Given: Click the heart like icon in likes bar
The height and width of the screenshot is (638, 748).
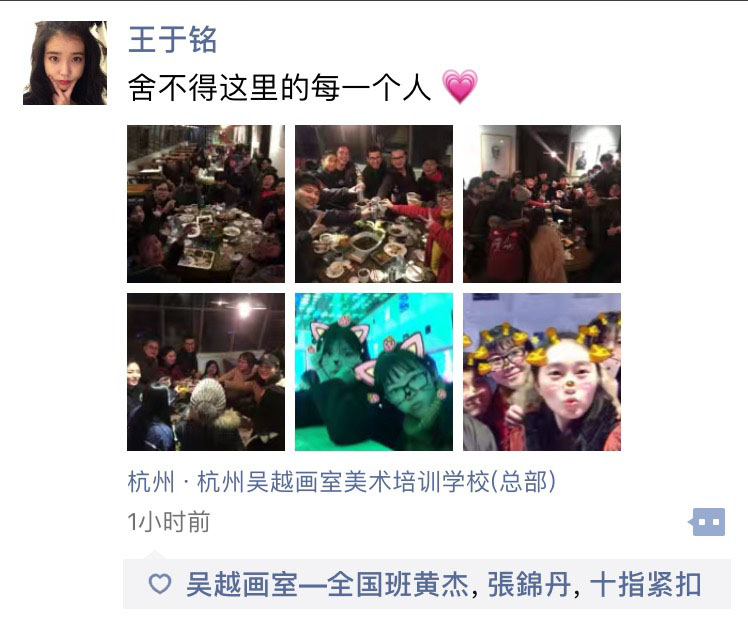Looking at the screenshot, I should pyautogui.click(x=160, y=584).
